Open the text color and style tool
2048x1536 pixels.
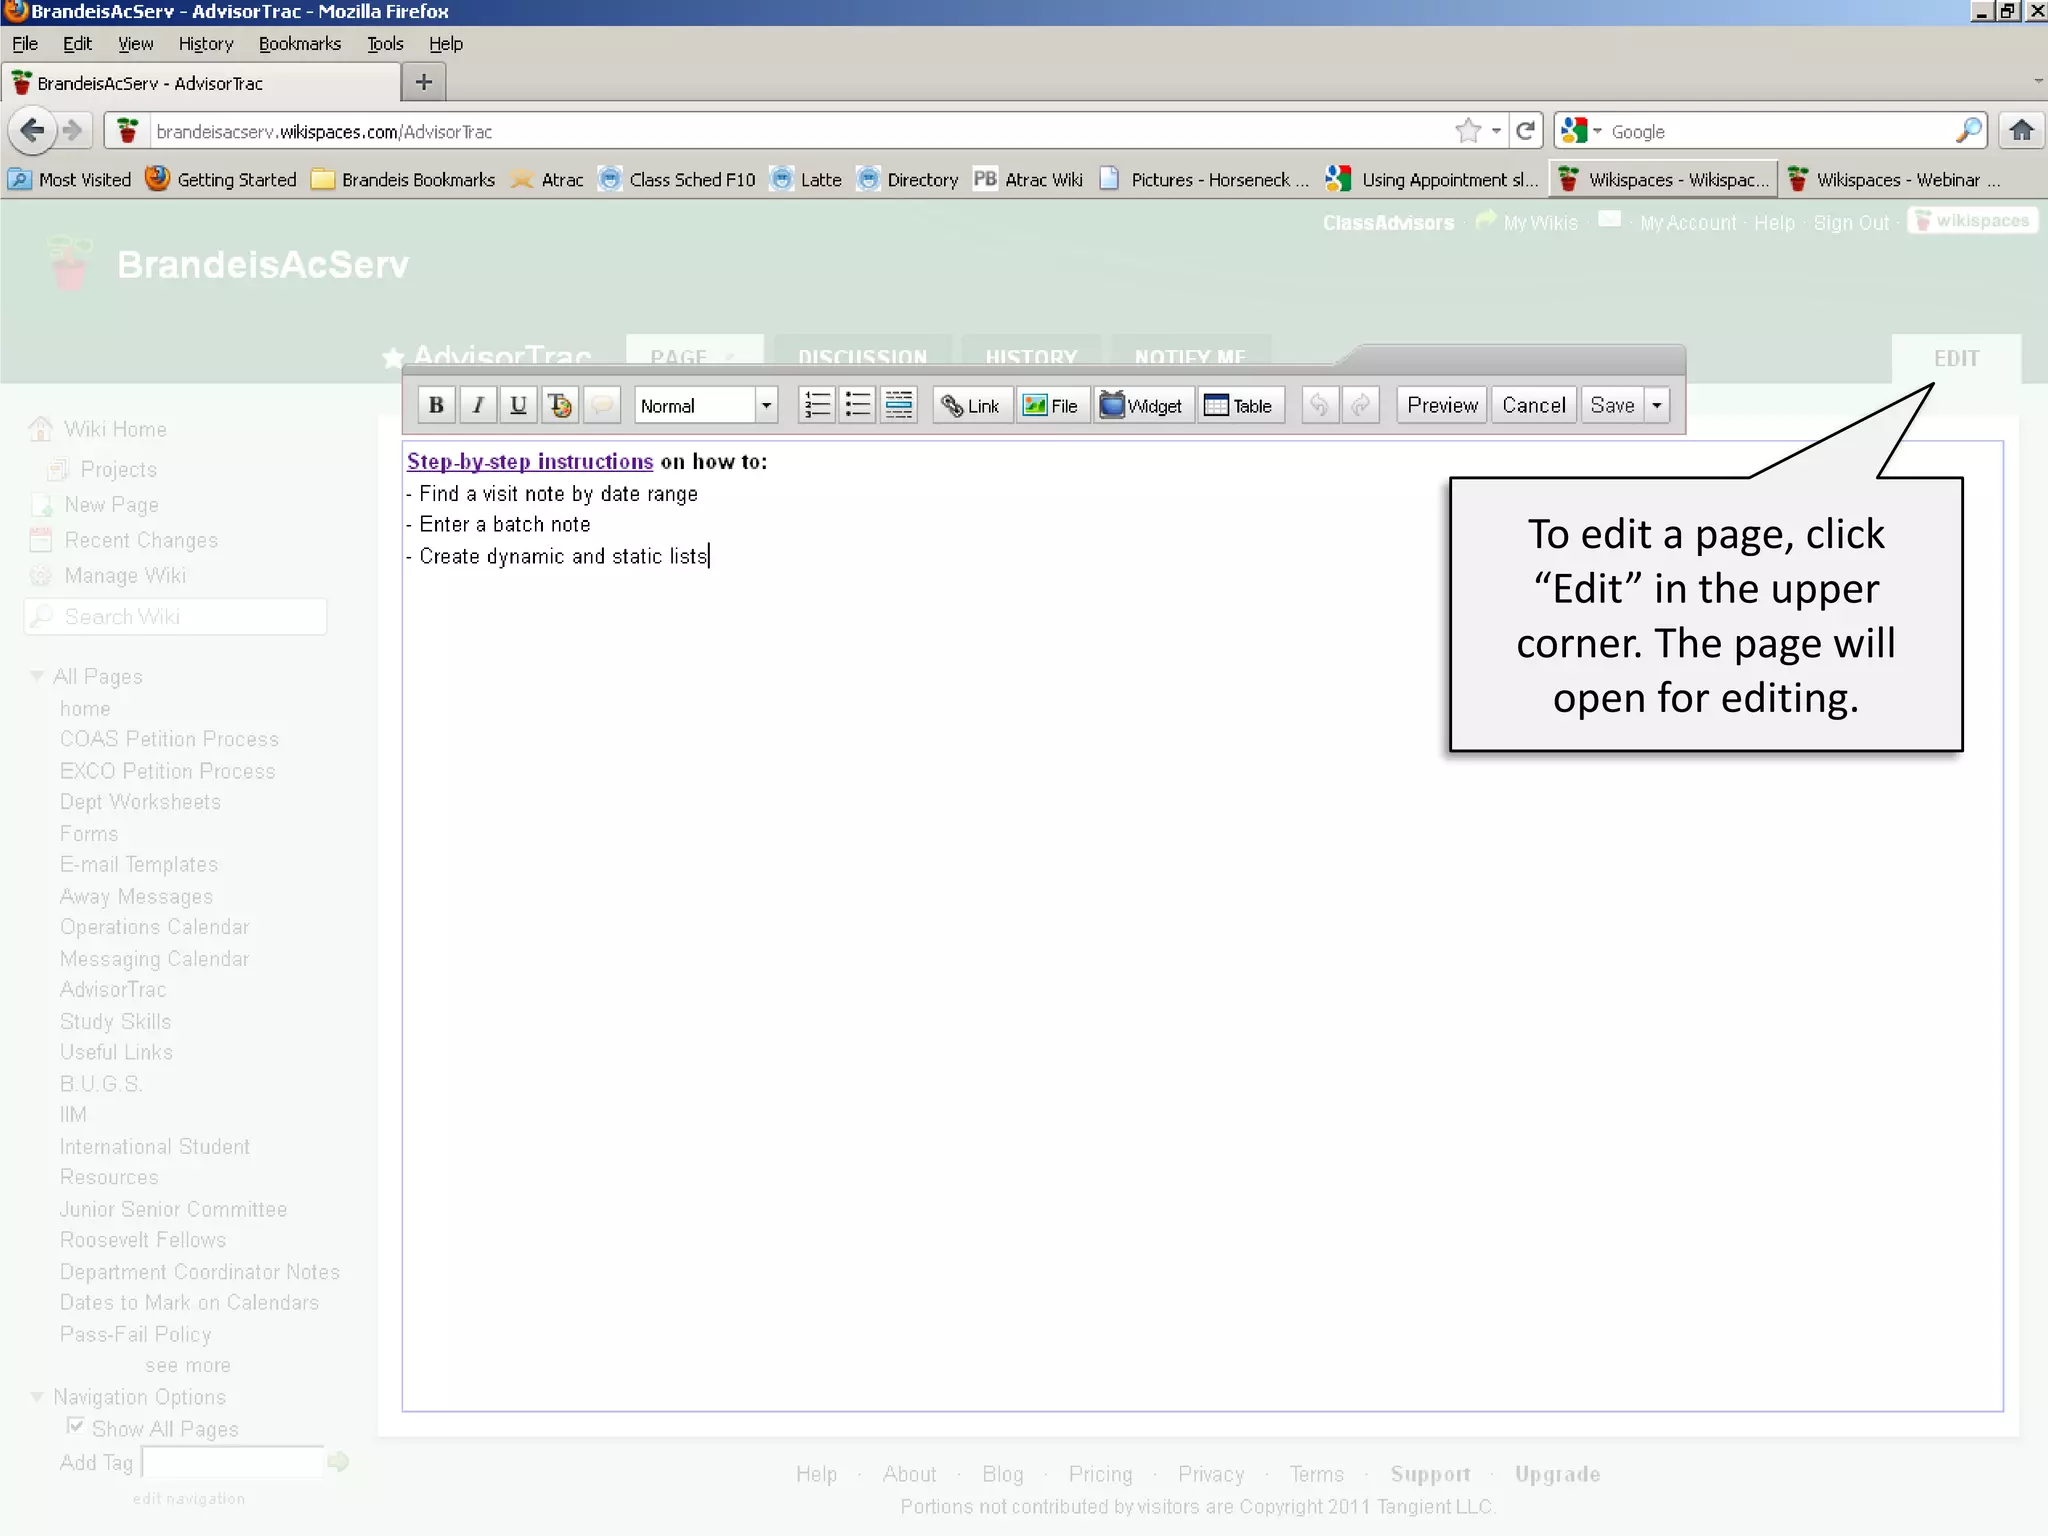[560, 405]
